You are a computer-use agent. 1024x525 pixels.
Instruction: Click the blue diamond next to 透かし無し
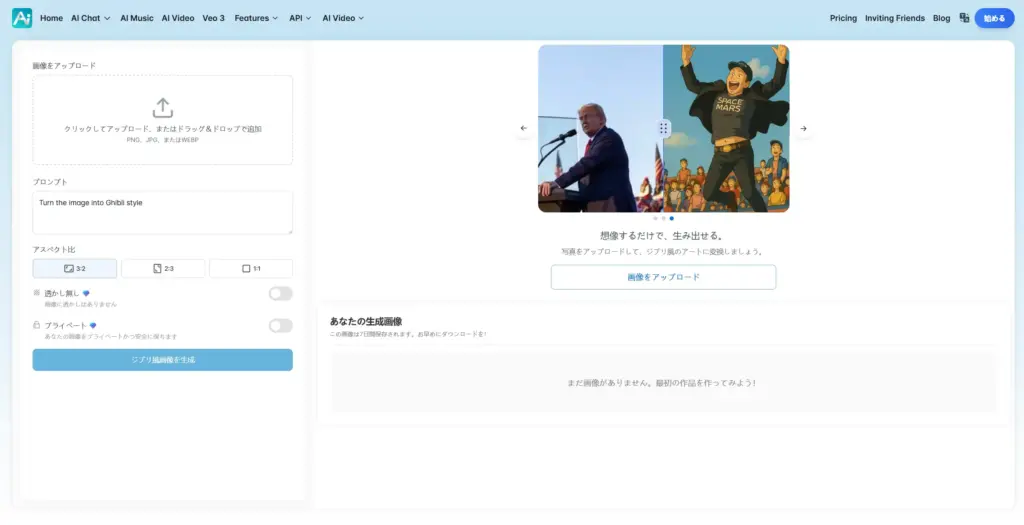point(86,294)
